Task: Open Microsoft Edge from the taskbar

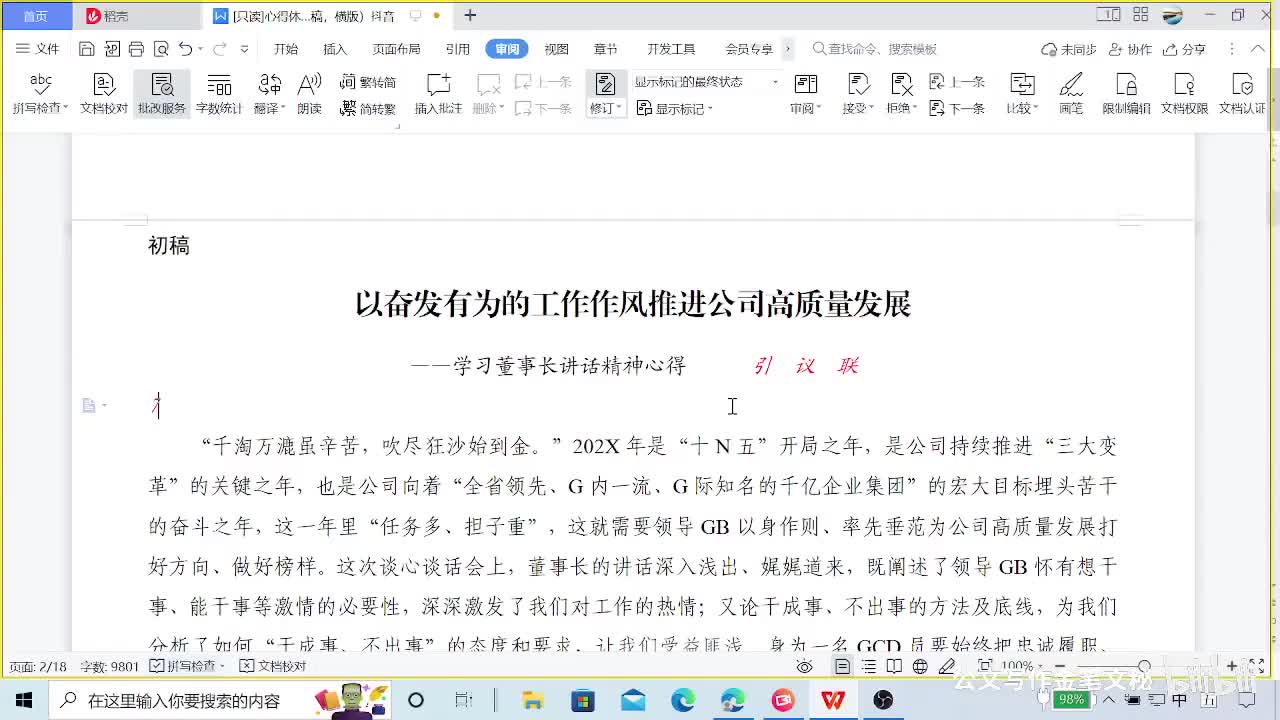Action: (x=683, y=700)
